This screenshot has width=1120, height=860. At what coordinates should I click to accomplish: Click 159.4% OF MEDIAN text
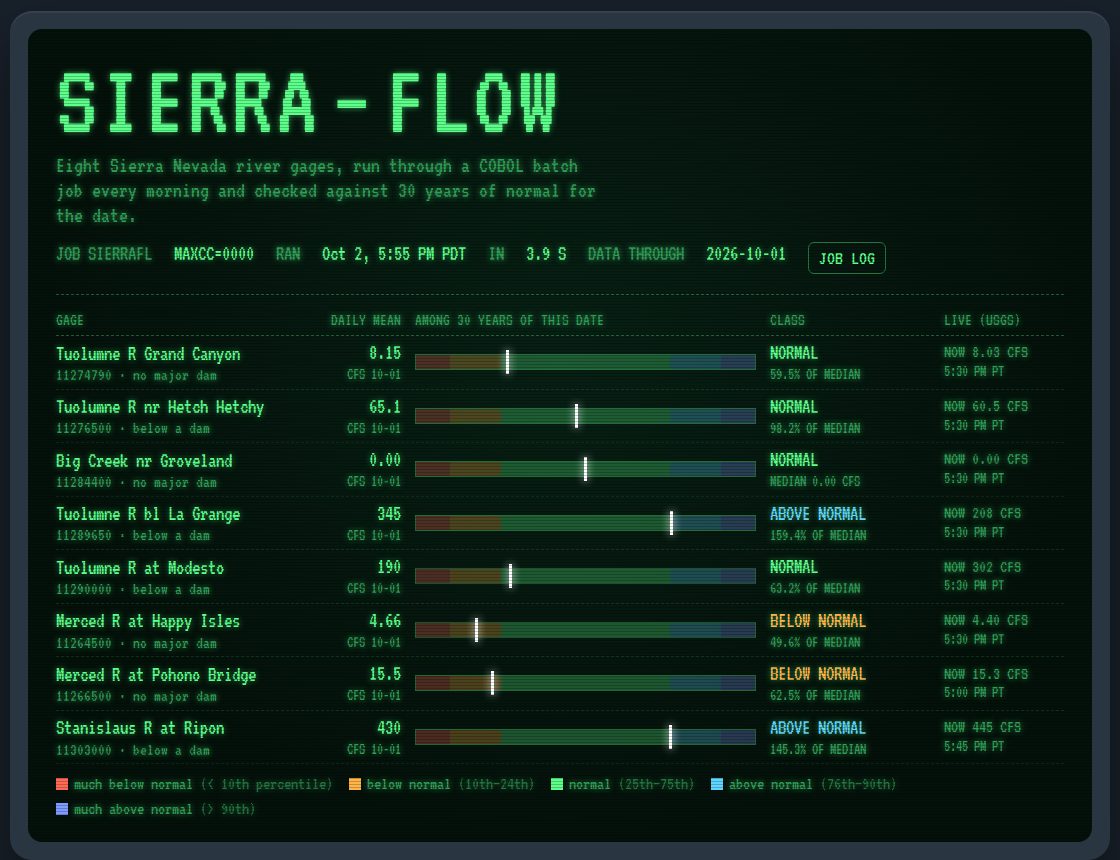pyautogui.click(x=818, y=536)
